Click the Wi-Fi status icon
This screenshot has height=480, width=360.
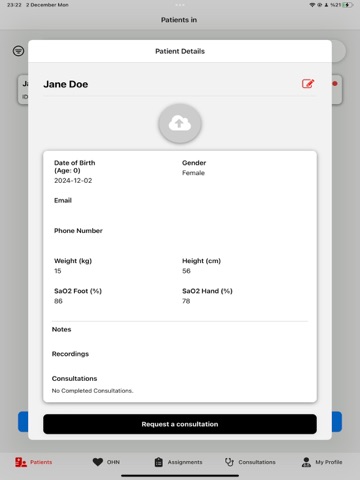coord(312,5)
